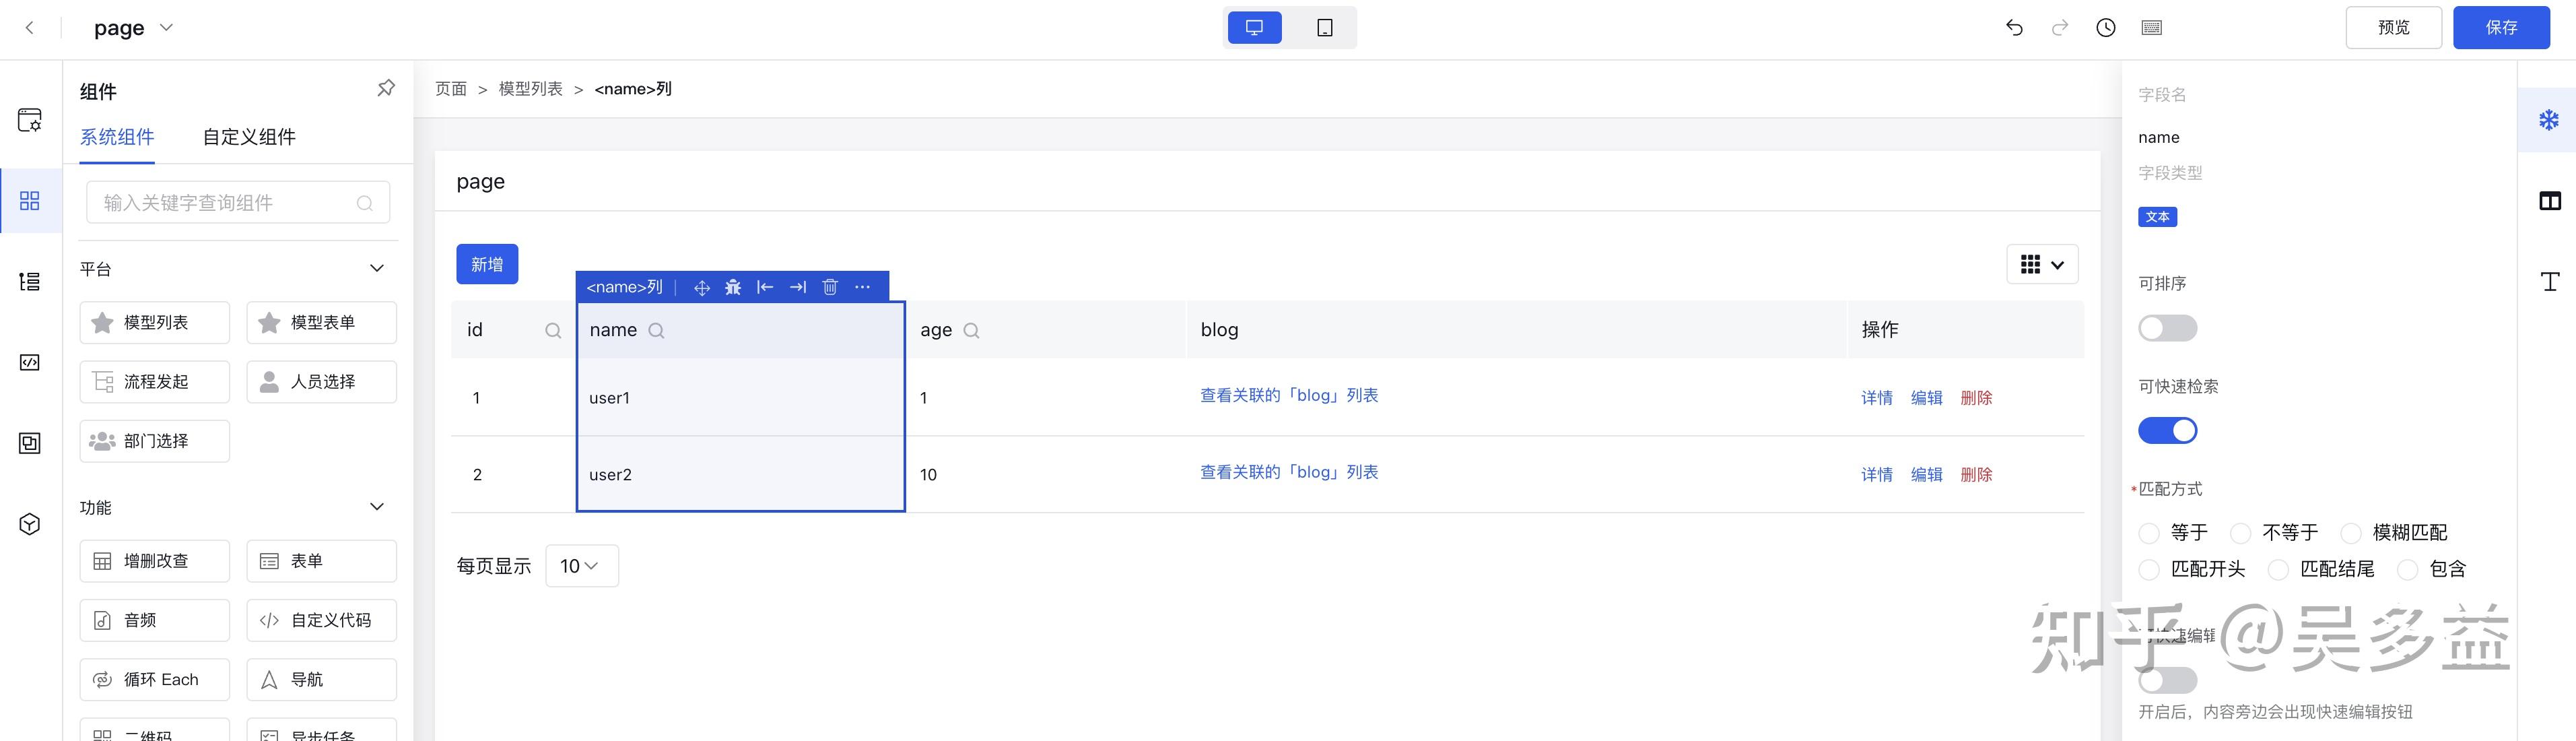This screenshot has height=741, width=2576.
Task: Turn off the 可快速检索 switch
Action: pyautogui.click(x=2167, y=431)
